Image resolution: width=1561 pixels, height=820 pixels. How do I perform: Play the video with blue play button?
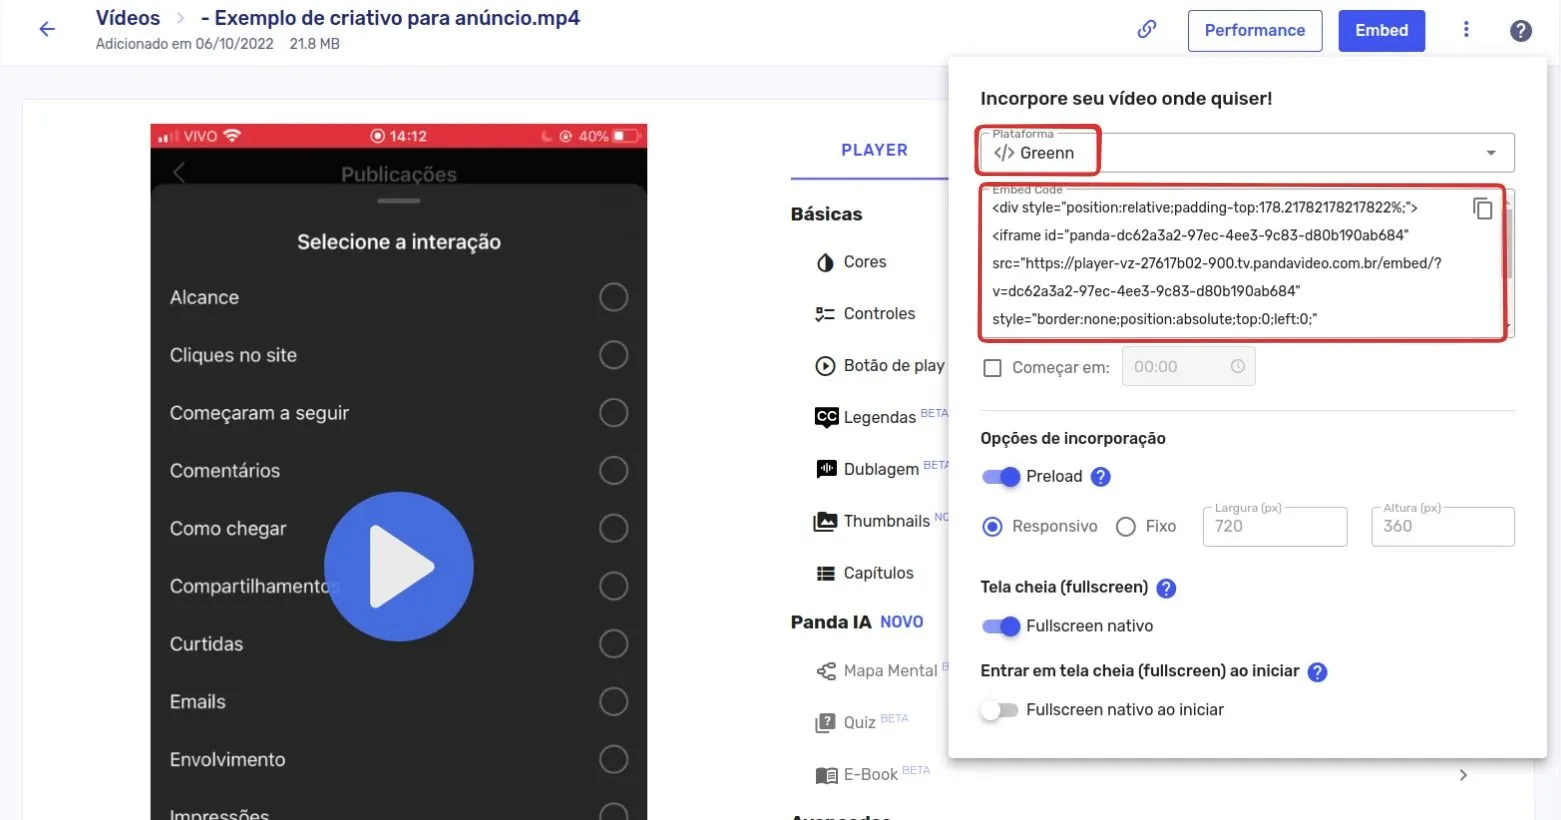[399, 566]
